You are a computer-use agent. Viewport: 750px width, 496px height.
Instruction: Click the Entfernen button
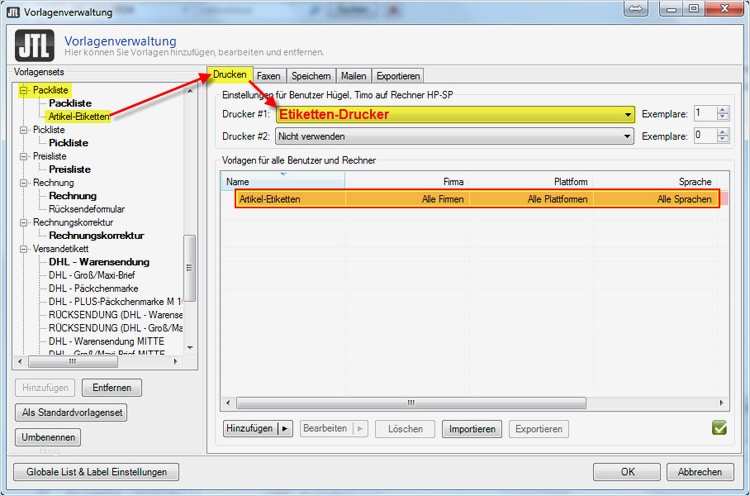pyautogui.click(x=112, y=388)
